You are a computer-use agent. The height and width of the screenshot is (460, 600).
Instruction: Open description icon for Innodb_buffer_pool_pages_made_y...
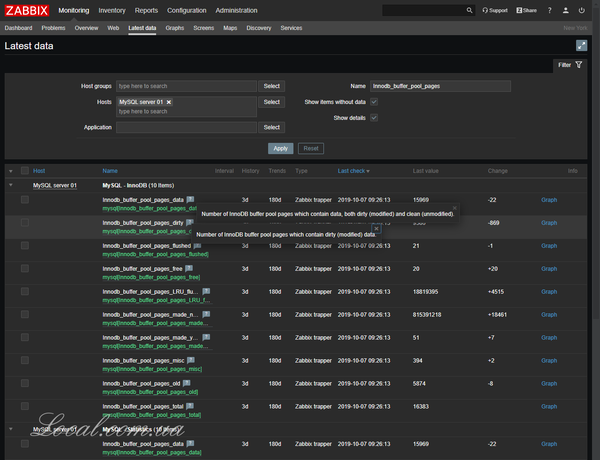pyautogui.click(x=206, y=337)
